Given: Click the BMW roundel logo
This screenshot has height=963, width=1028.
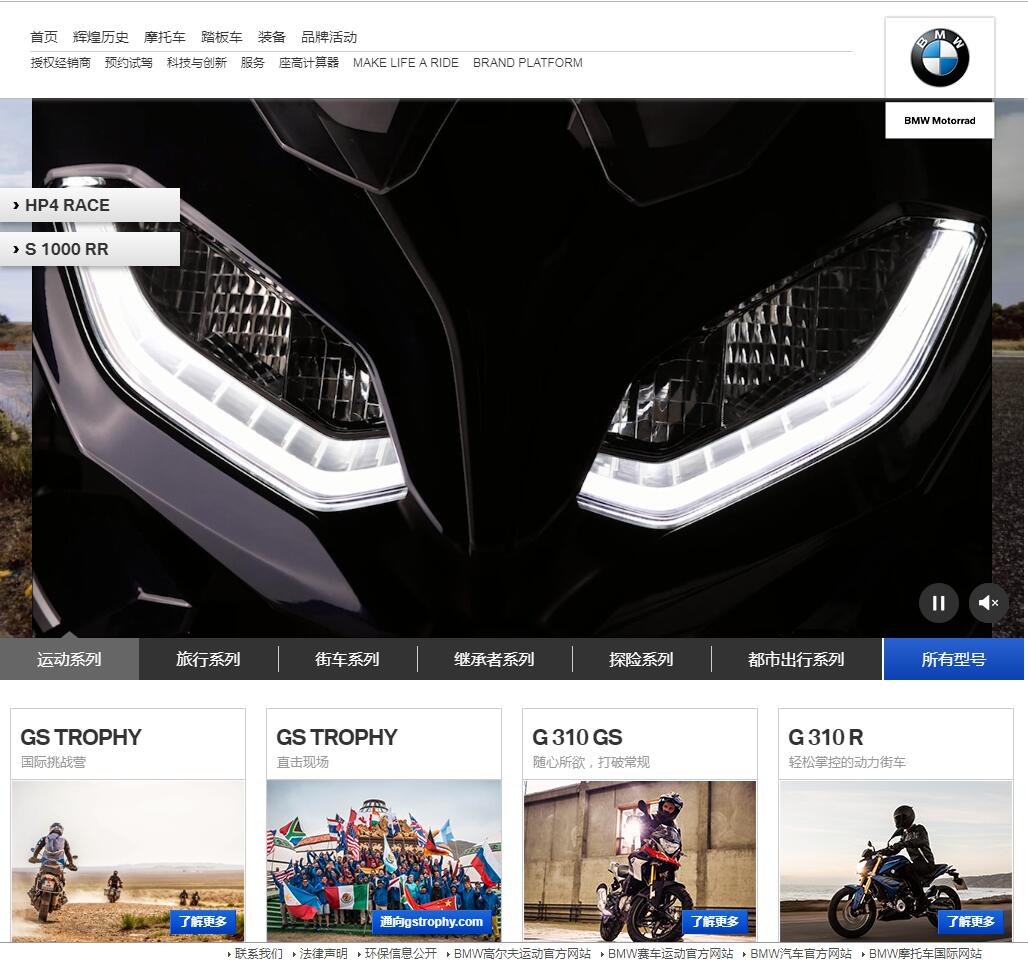Looking at the screenshot, I should point(939,58).
